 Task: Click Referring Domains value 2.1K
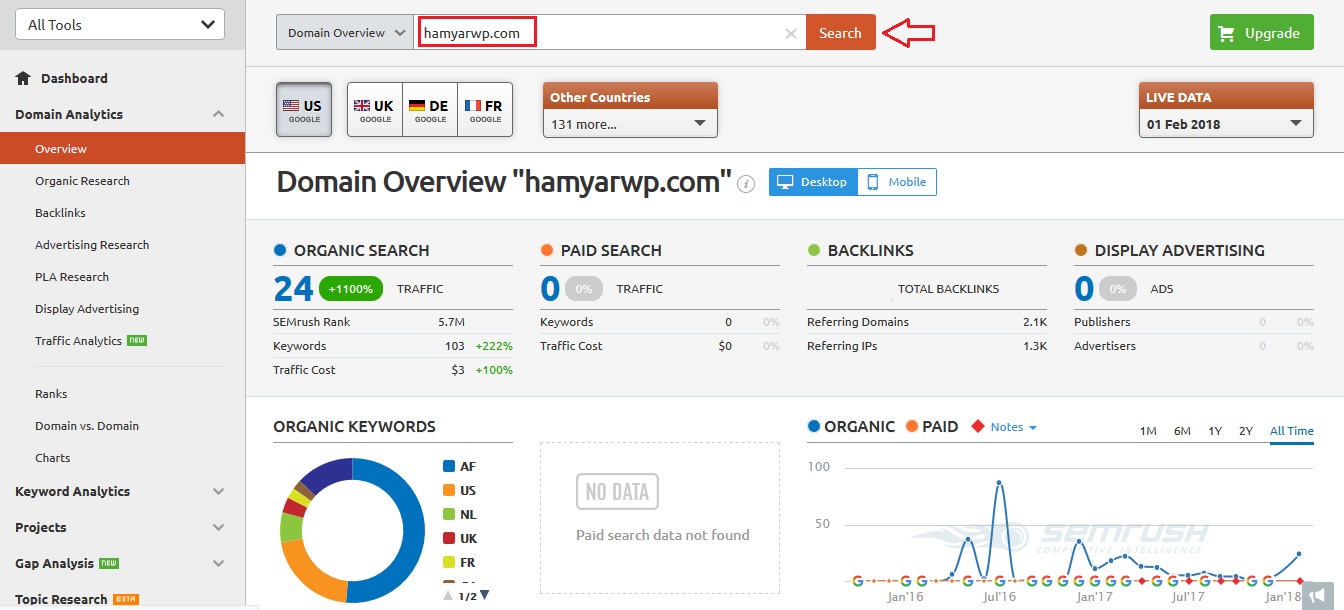click(1035, 322)
